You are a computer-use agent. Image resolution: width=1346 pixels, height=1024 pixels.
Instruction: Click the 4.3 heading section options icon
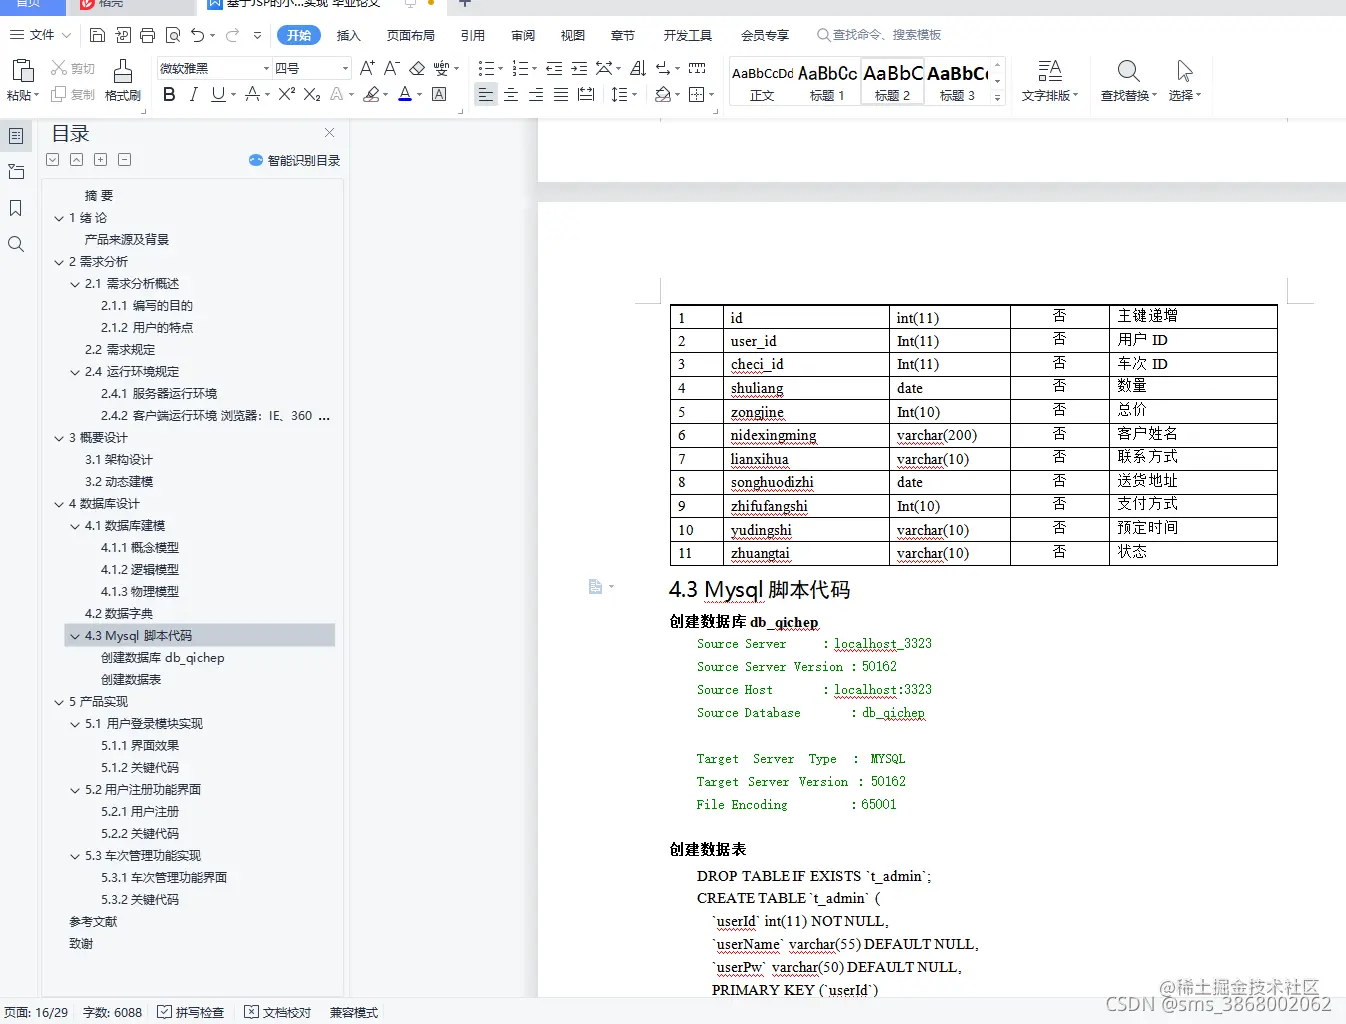[x=600, y=587]
